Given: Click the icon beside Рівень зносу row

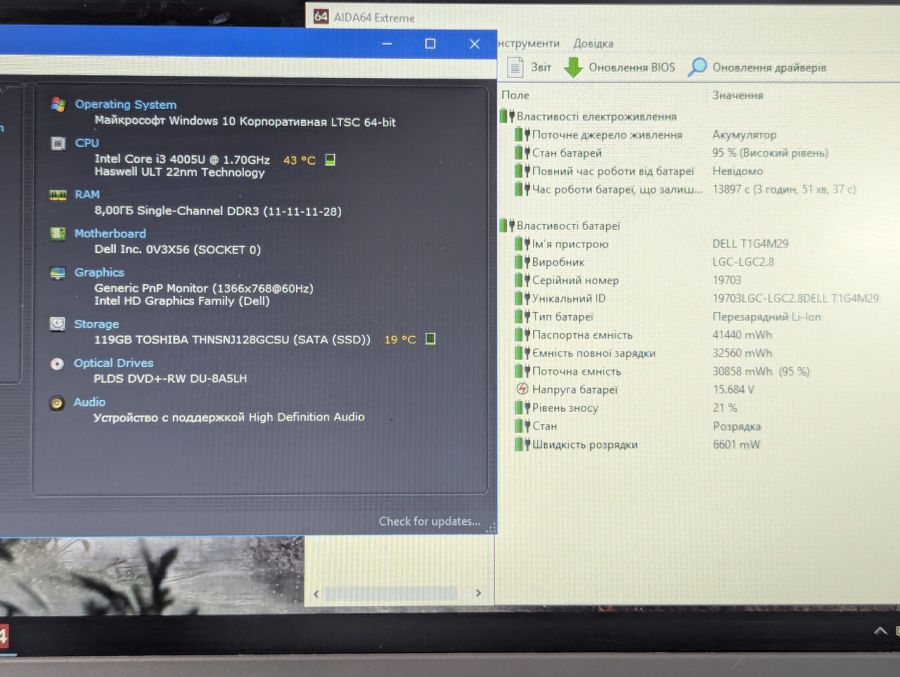Looking at the screenshot, I should point(522,408).
